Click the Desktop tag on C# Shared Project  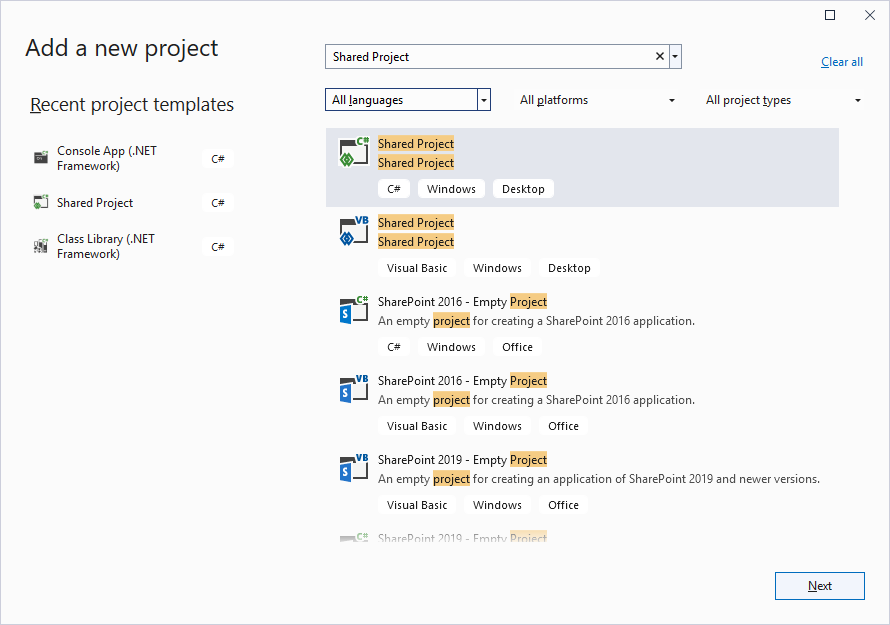pos(523,189)
